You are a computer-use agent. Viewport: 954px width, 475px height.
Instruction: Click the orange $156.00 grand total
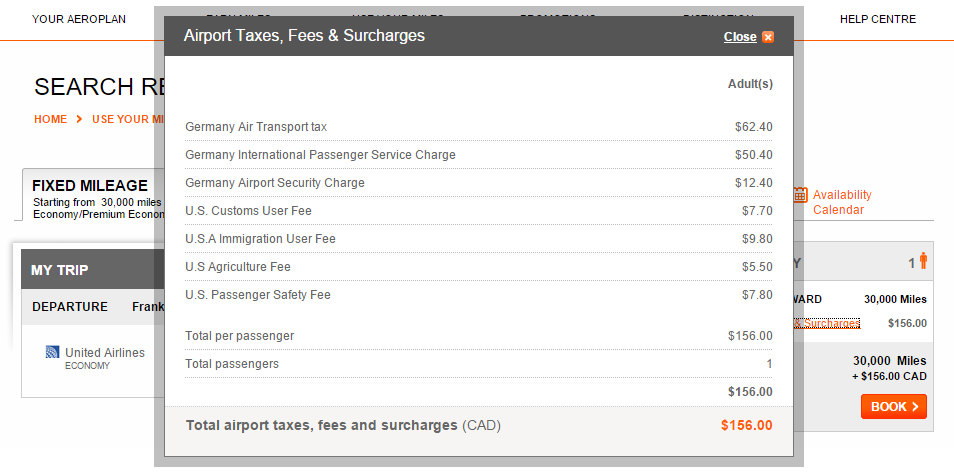coord(747,426)
